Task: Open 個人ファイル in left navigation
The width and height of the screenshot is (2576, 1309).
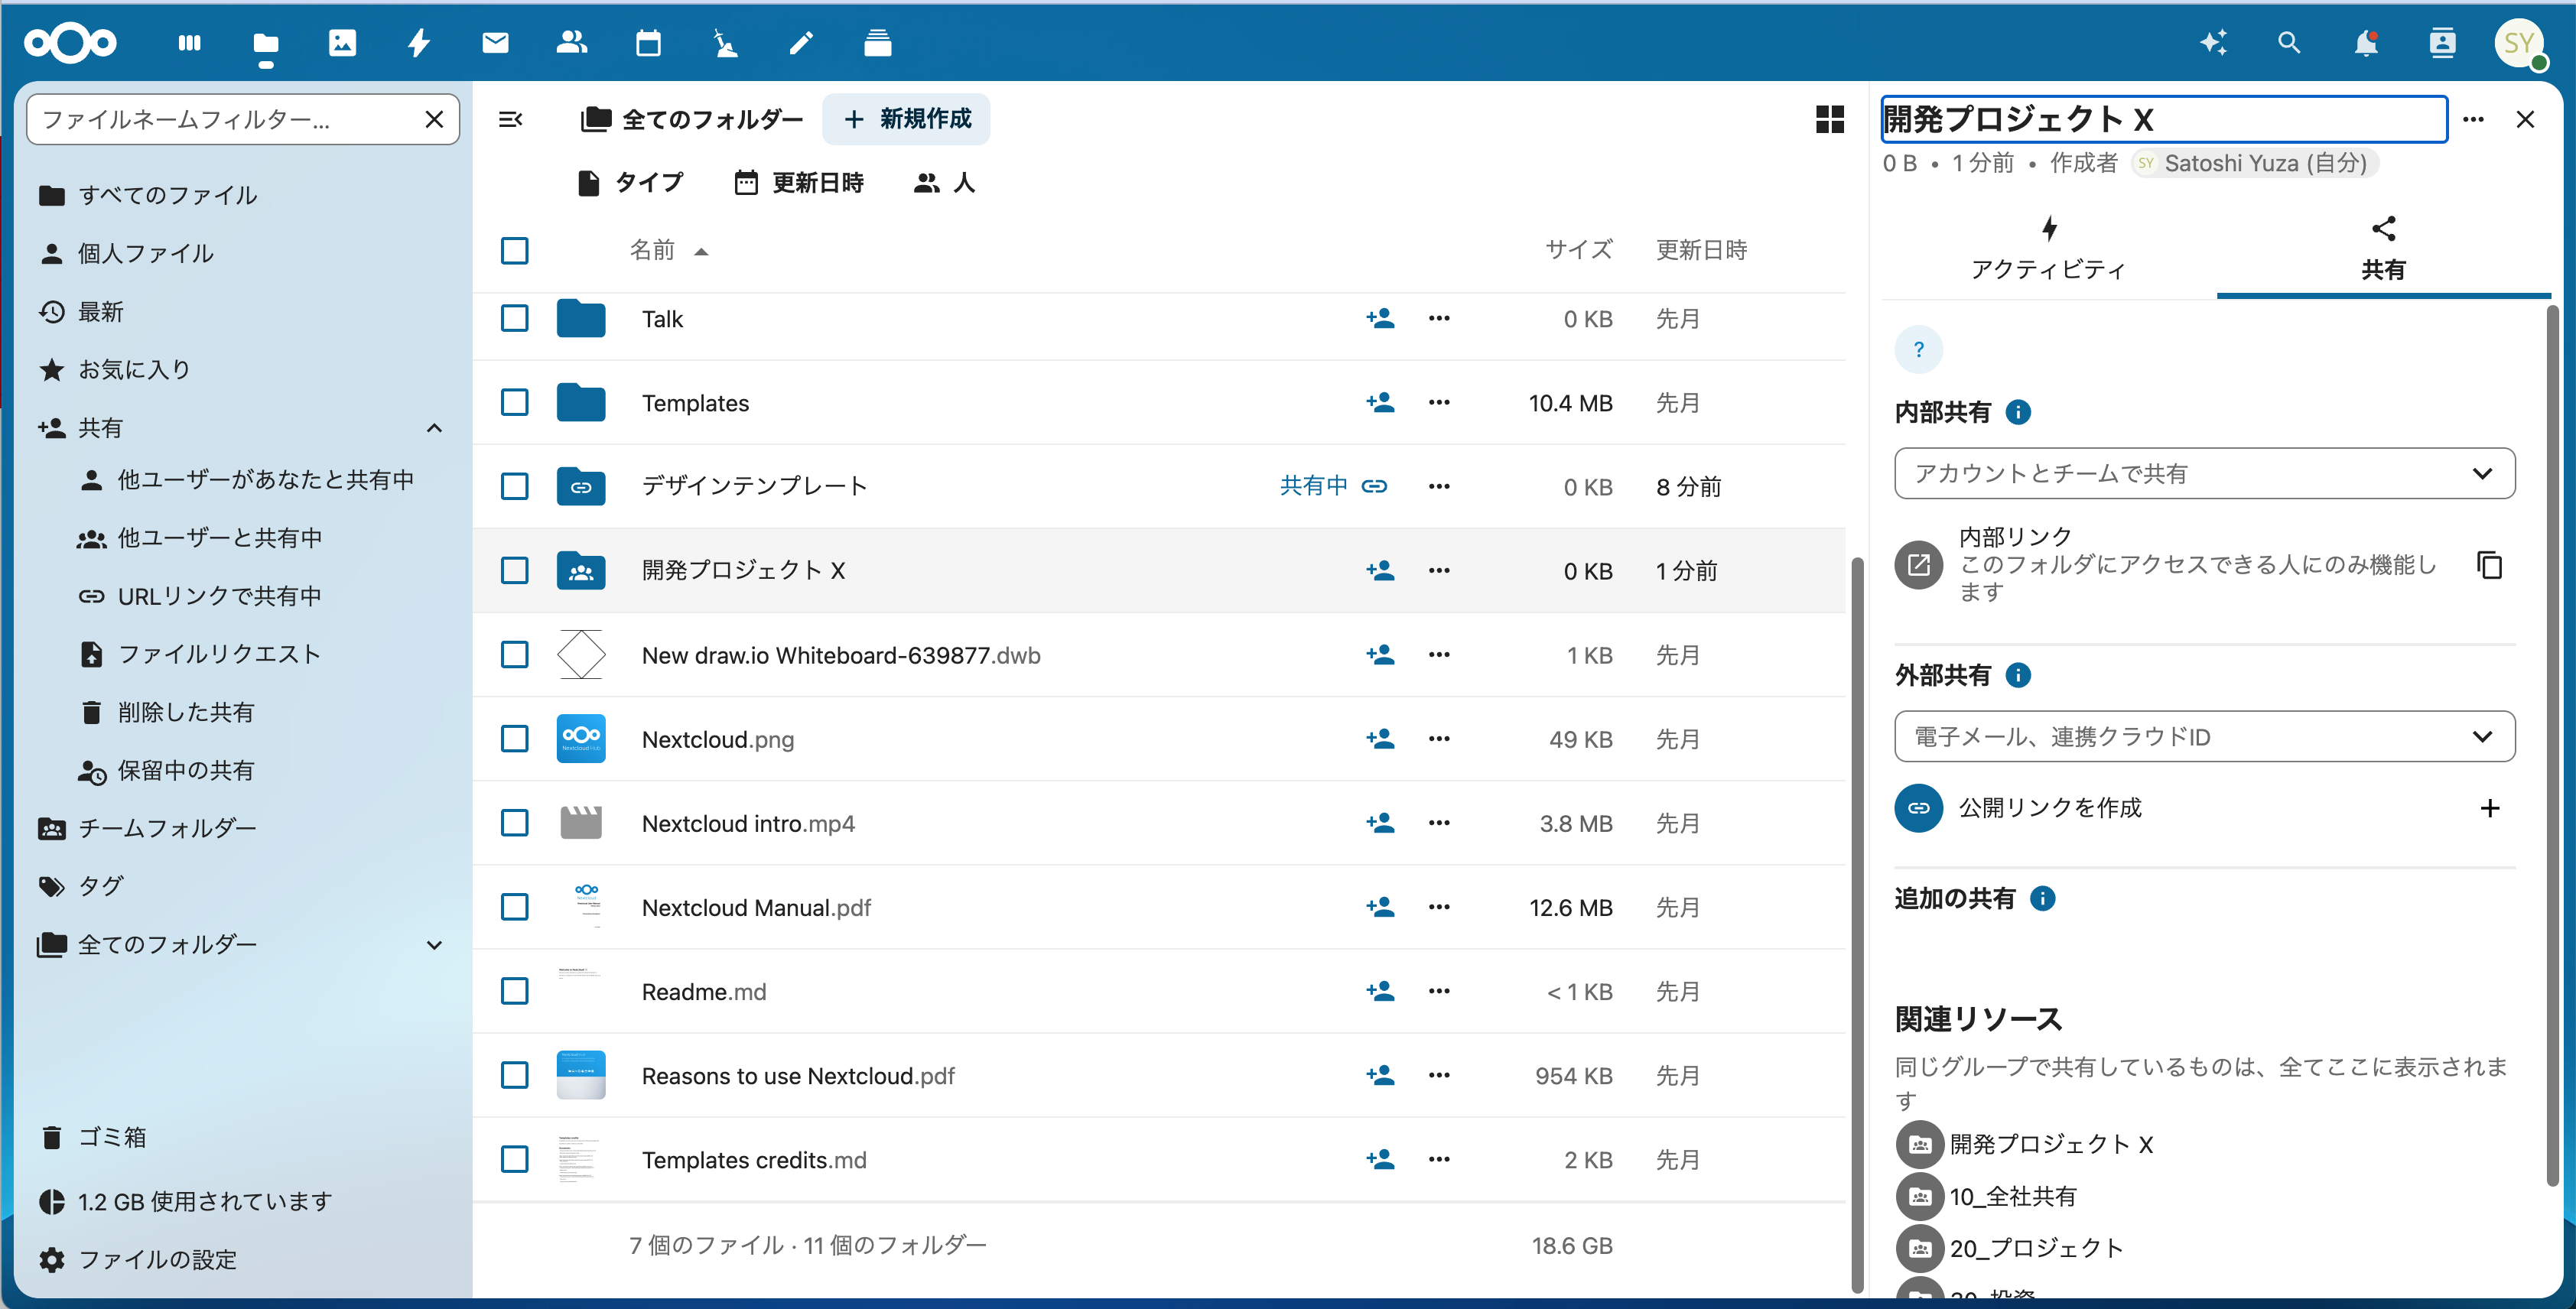Action: point(146,254)
